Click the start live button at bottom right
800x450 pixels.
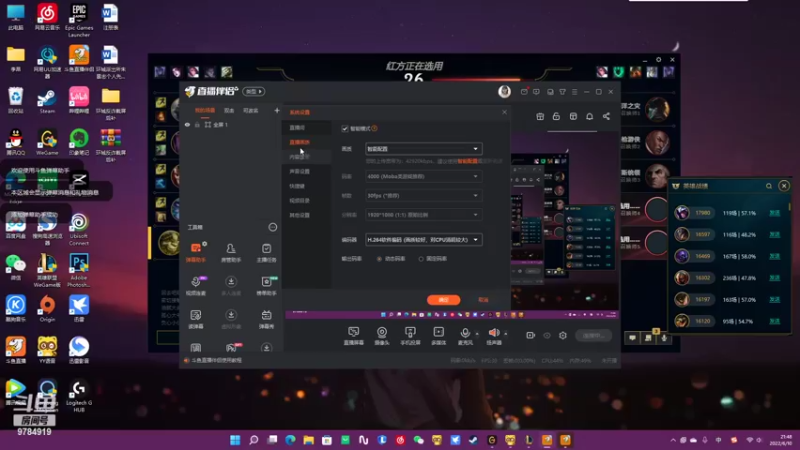593,336
